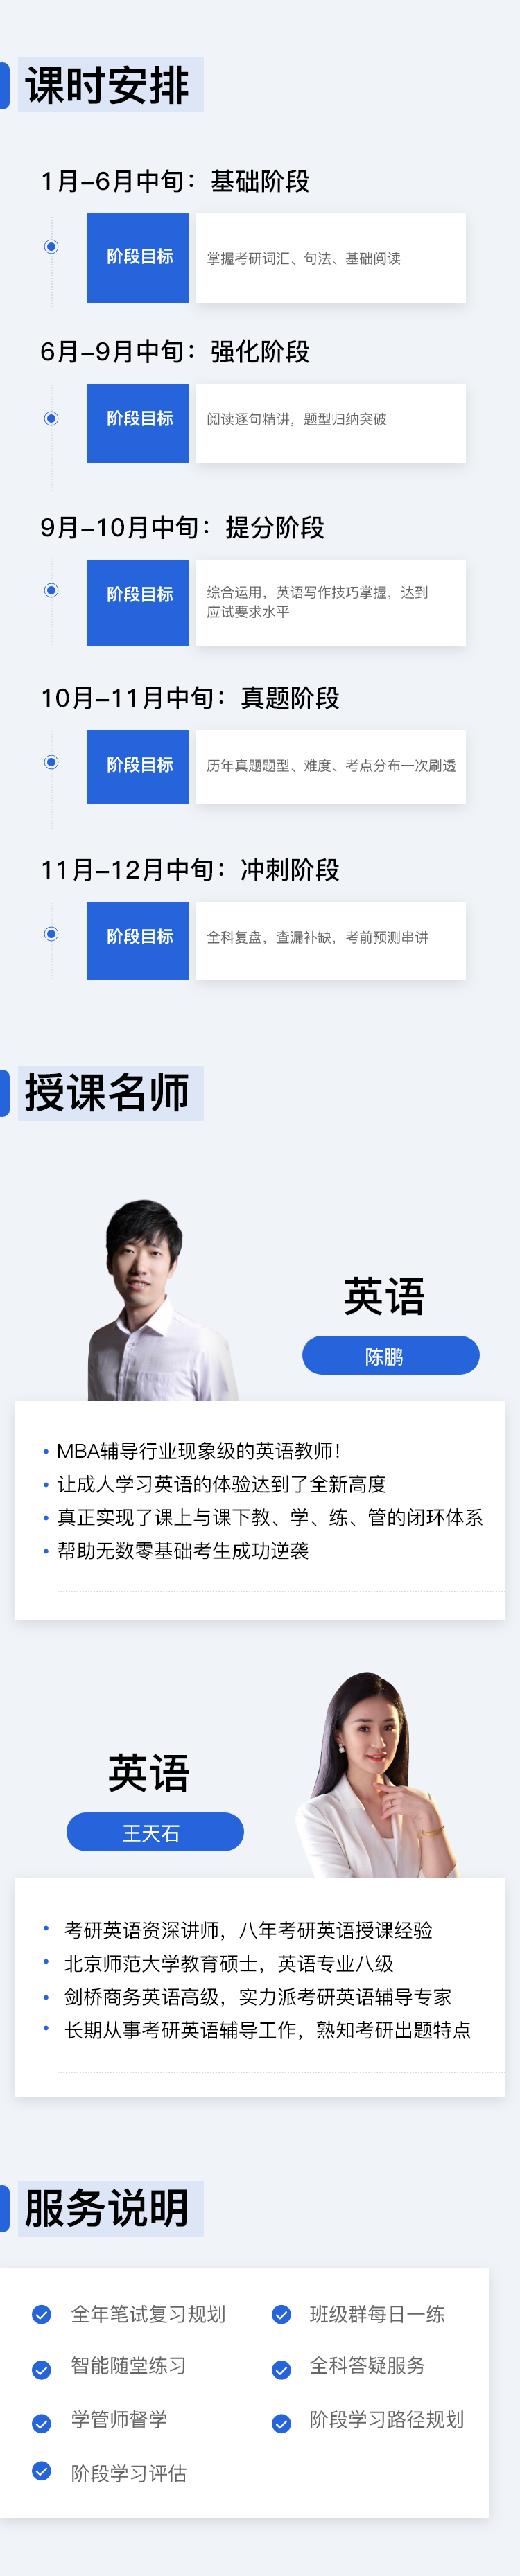Click the checkmark icon beside 阶段学习路径规划
The height and width of the screenshot is (2576, 520).
click(x=282, y=2424)
